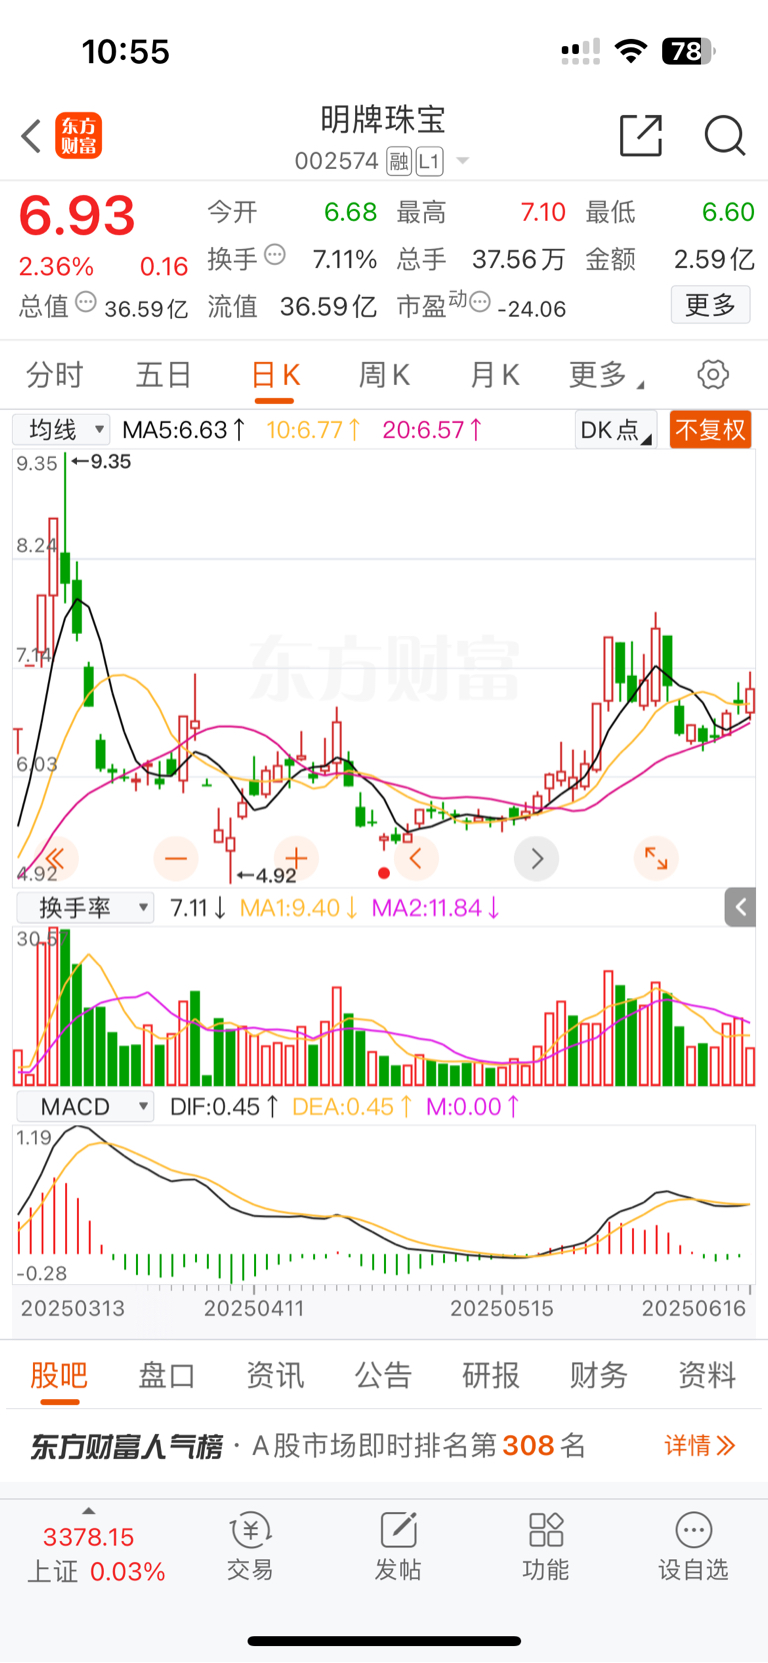Tap the battery 78 indicator
The width and height of the screenshot is (768, 1663).
[x=688, y=51]
